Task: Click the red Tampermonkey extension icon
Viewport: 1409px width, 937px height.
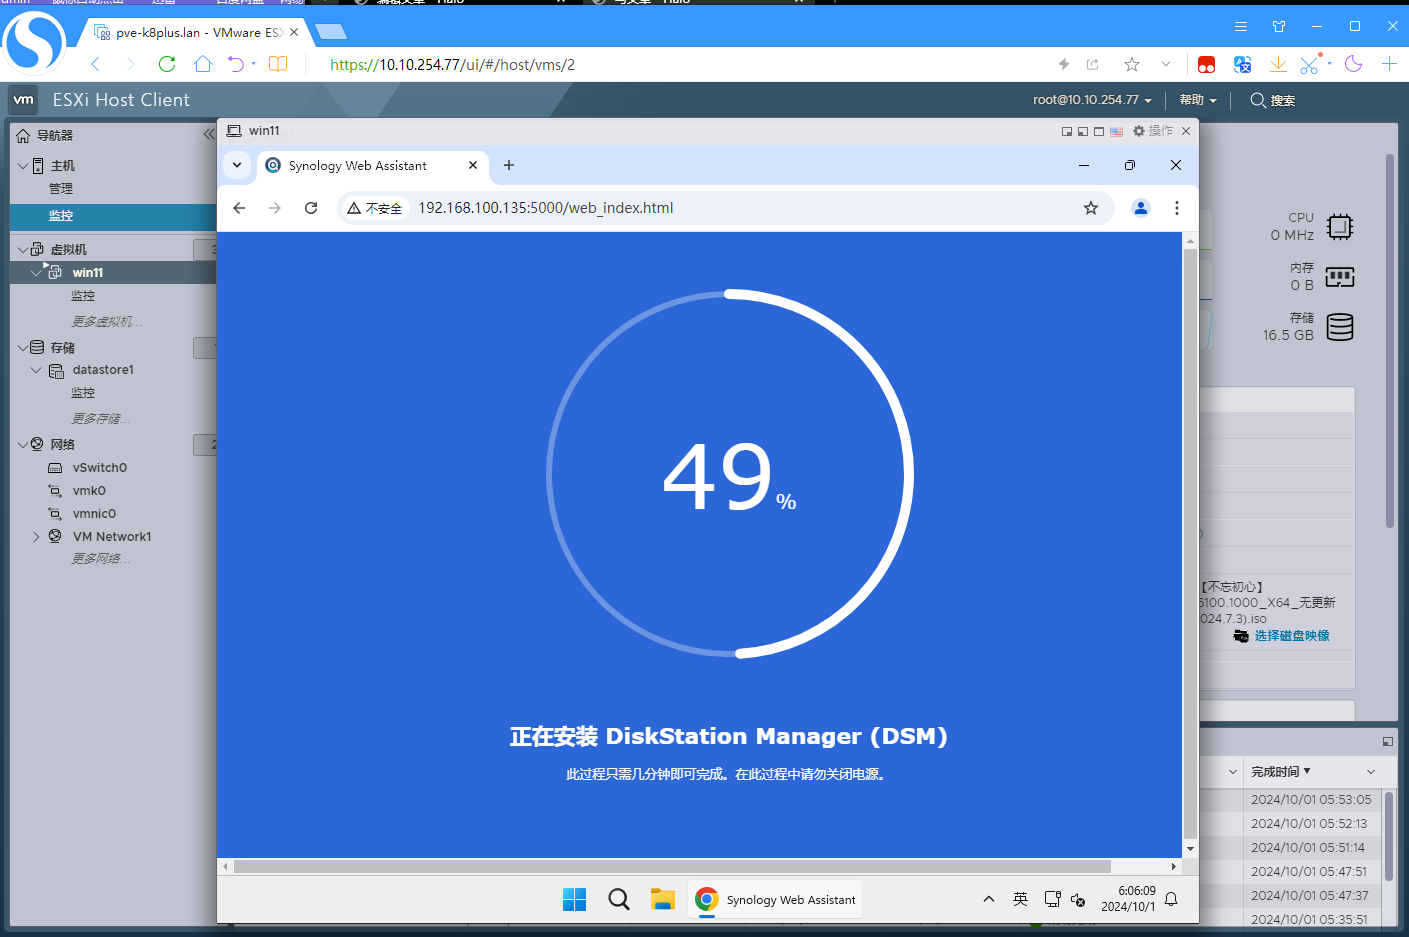Action: pyautogui.click(x=1207, y=64)
